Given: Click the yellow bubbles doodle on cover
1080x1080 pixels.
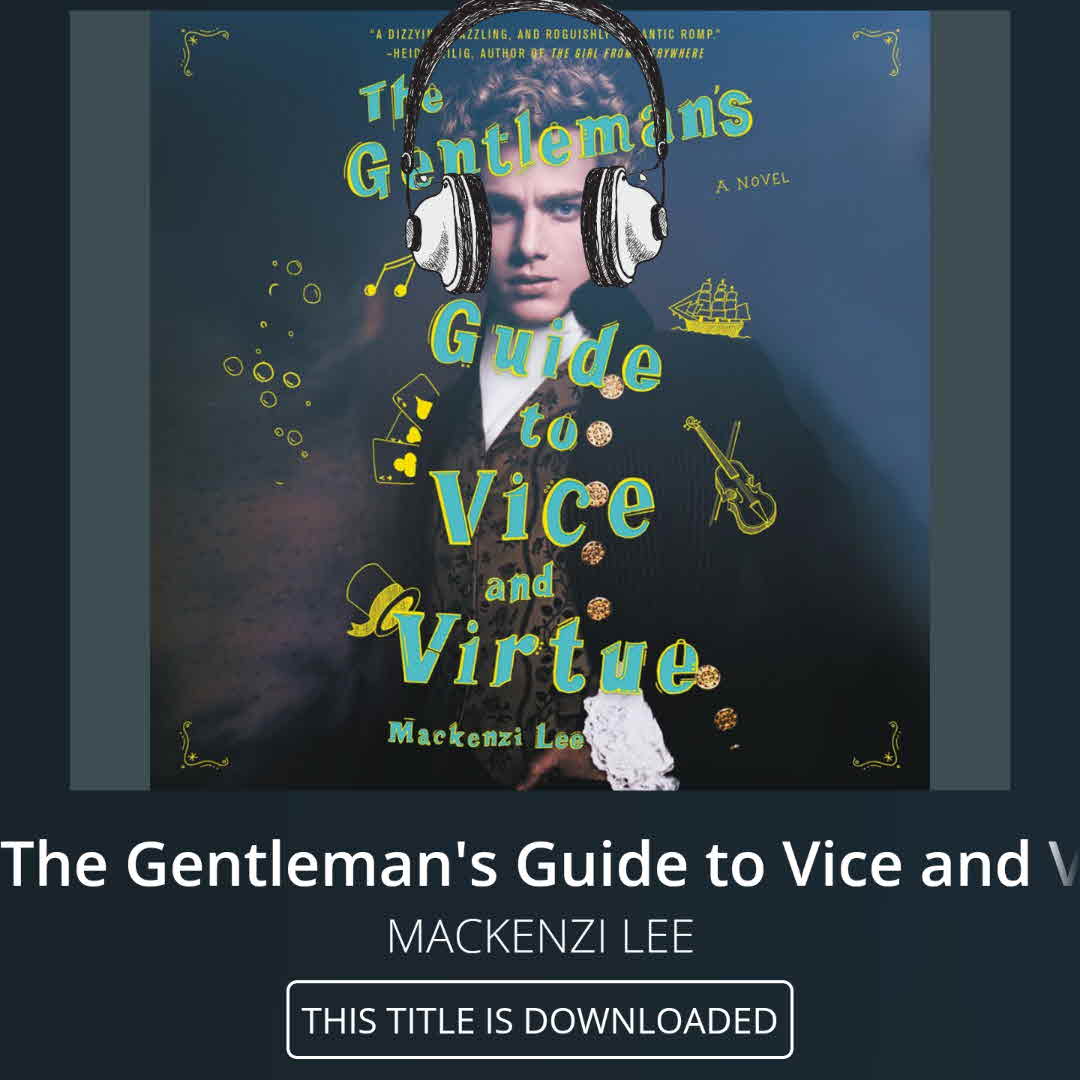Looking at the screenshot, I should (x=273, y=360).
